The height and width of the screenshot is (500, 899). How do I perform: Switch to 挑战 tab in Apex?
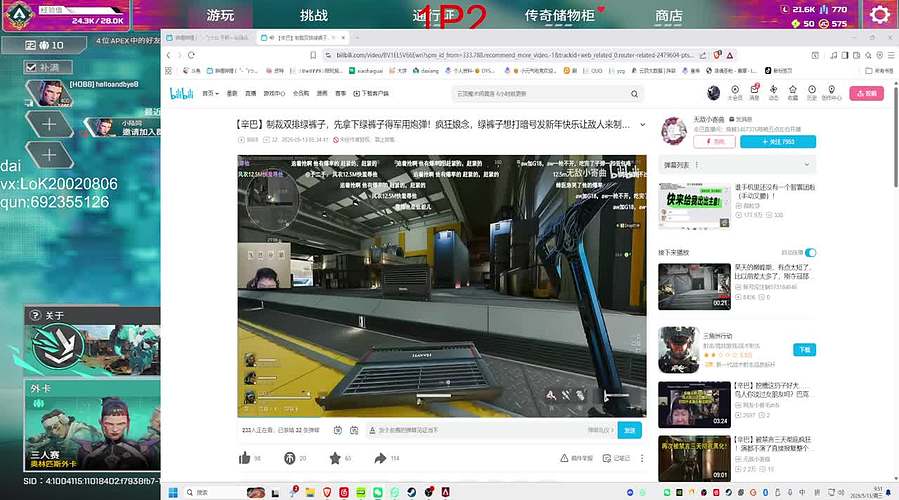[x=314, y=15]
